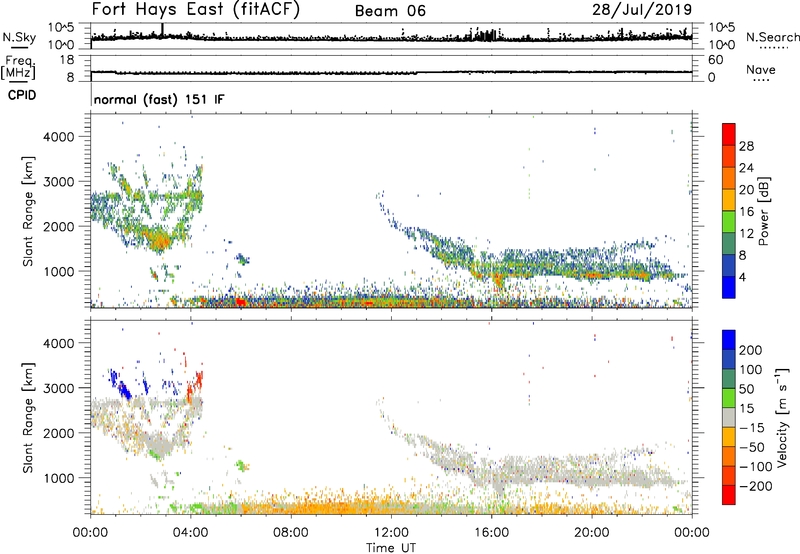800x554 pixels.
Task: Click the '28' Power colorbar value
Action: pyautogui.click(x=746, y=146)
